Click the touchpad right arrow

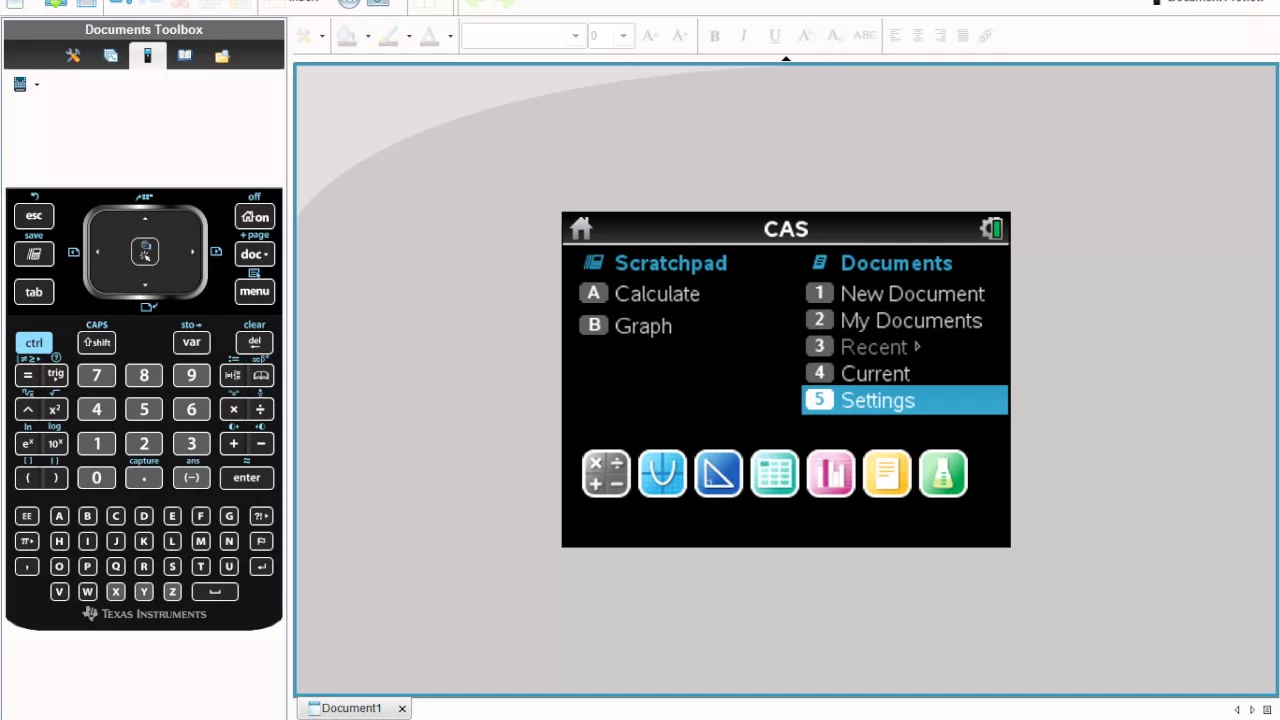tap(192, 252)
